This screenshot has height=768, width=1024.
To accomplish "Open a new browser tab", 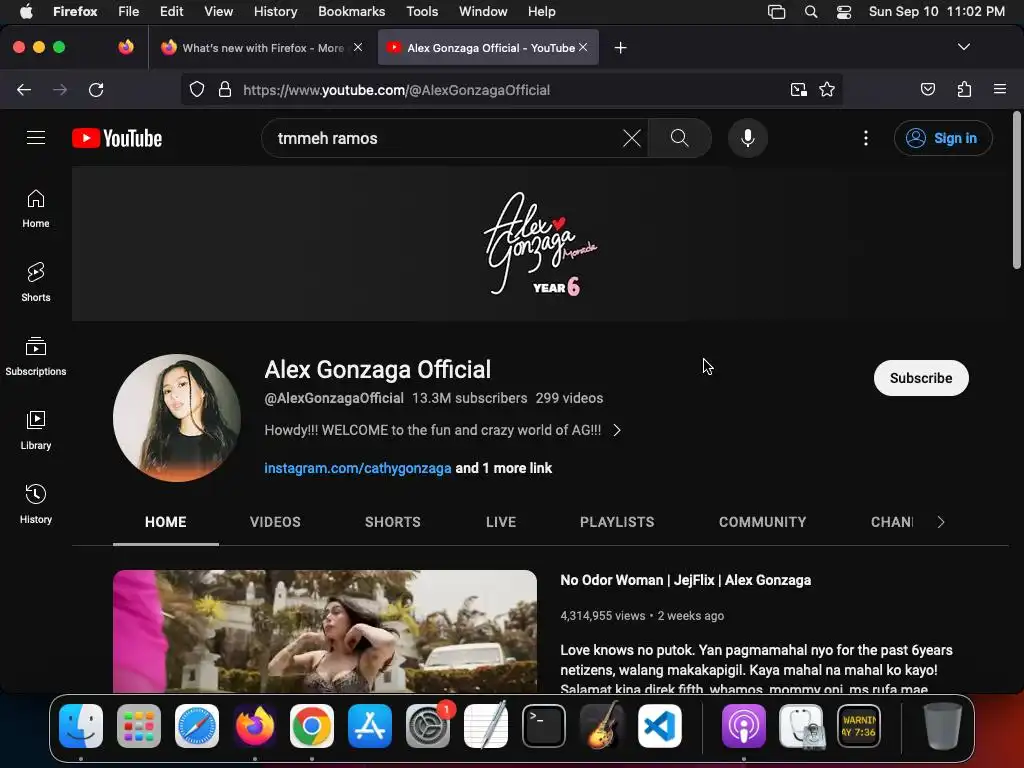I will (x=620, y=48).
